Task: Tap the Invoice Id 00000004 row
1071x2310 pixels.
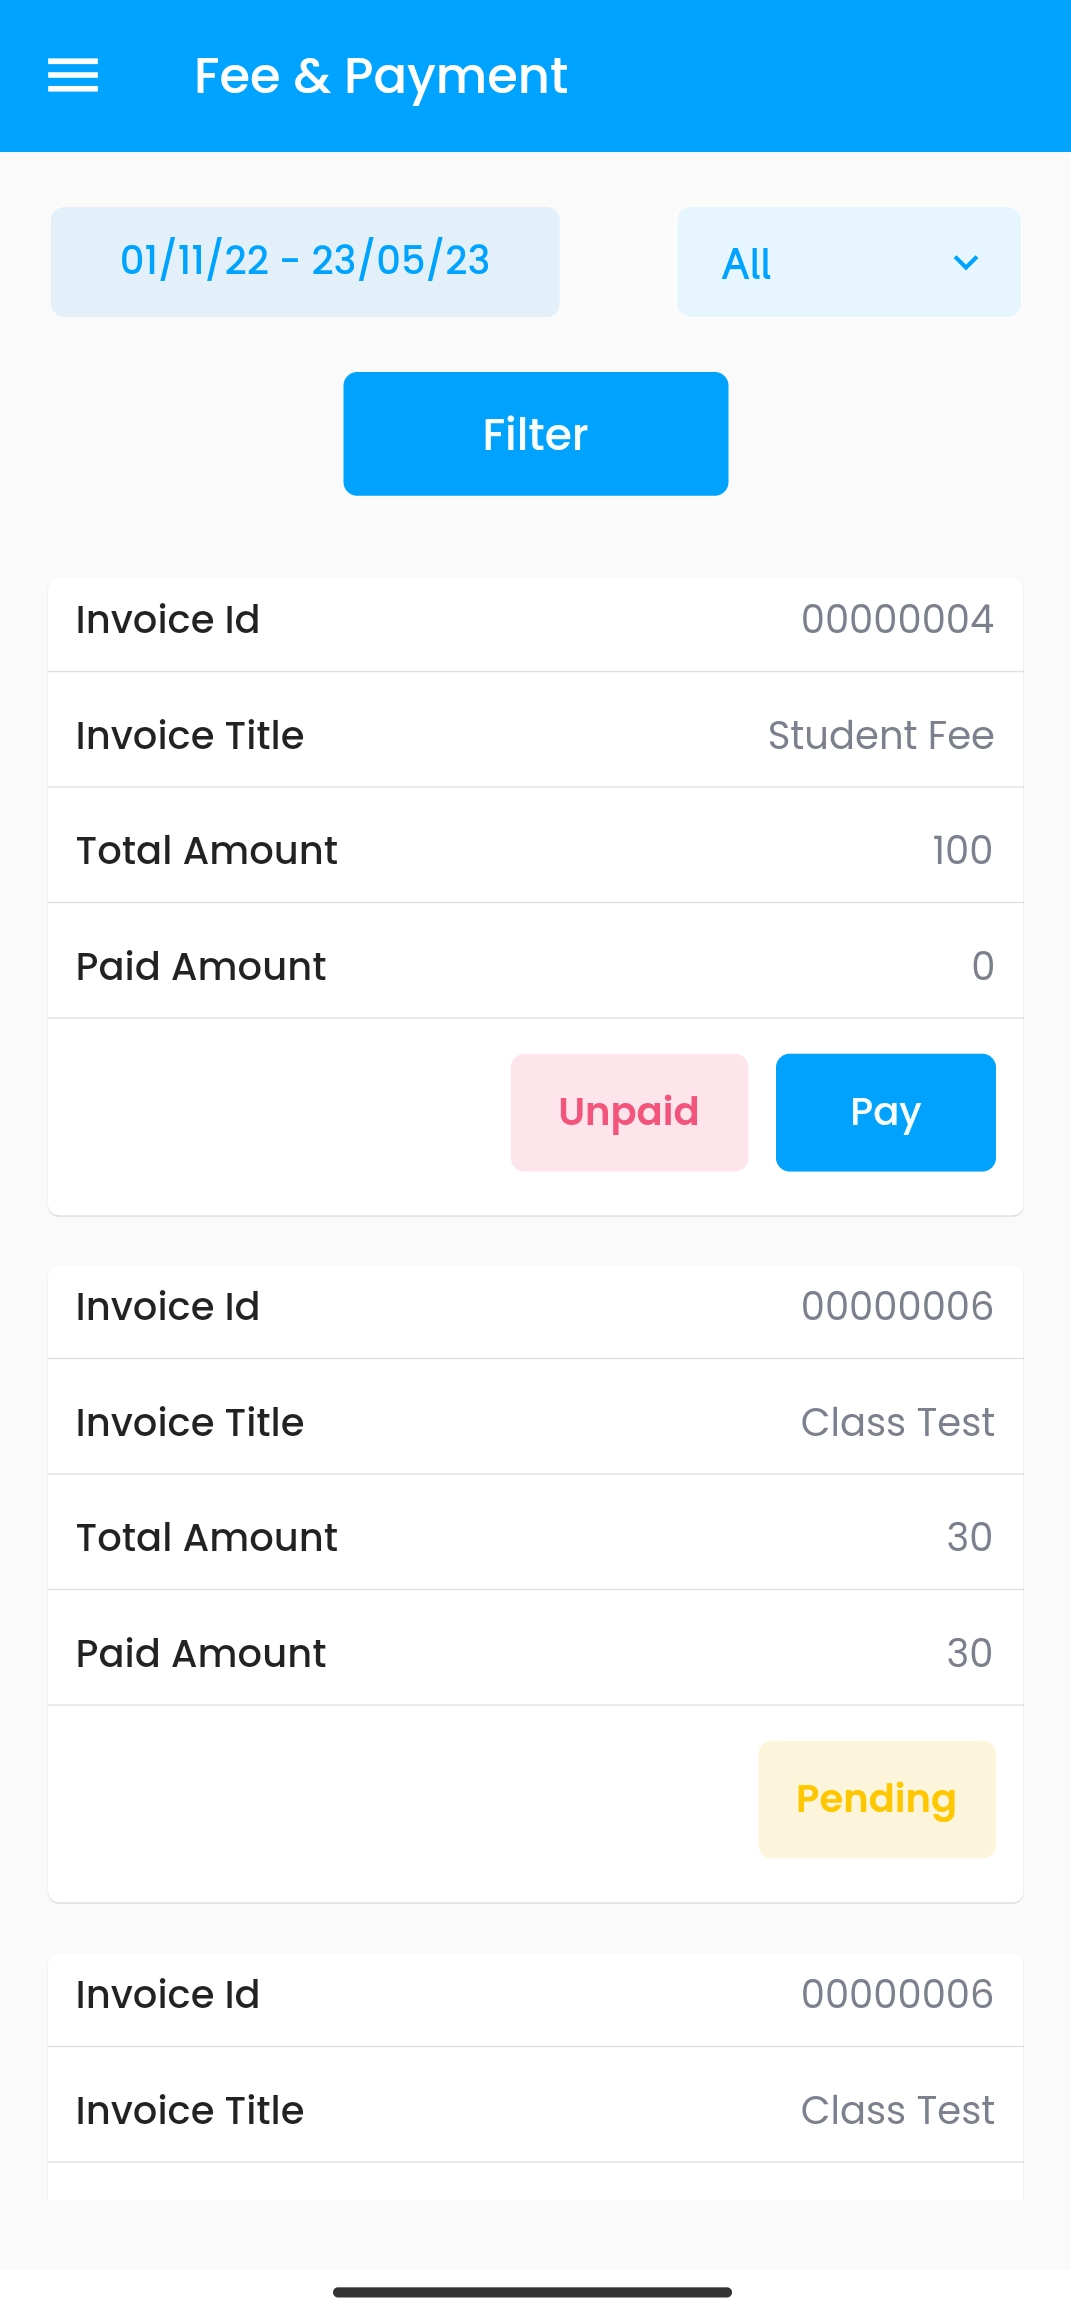Action: 535,620
